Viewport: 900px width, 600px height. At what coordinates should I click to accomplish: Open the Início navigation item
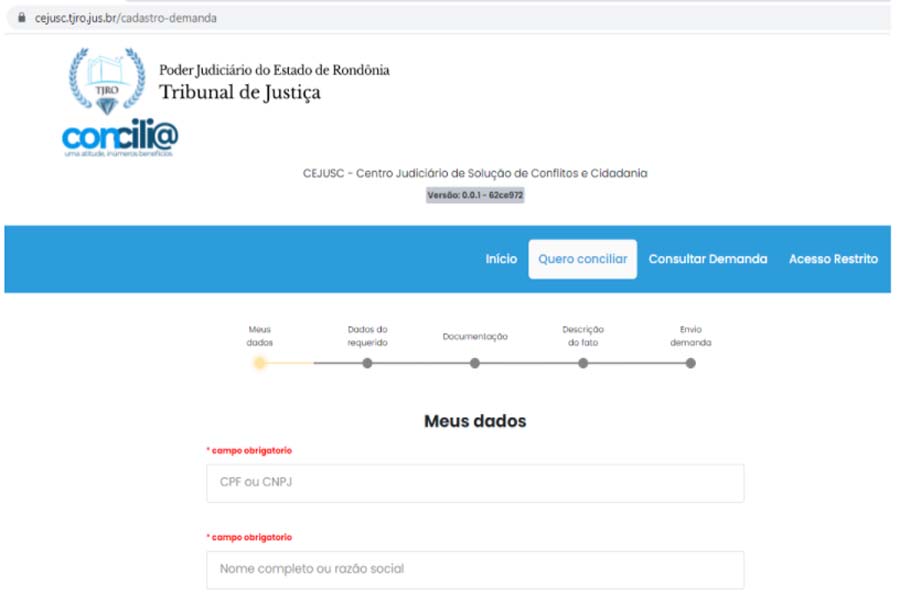point(501,259)
